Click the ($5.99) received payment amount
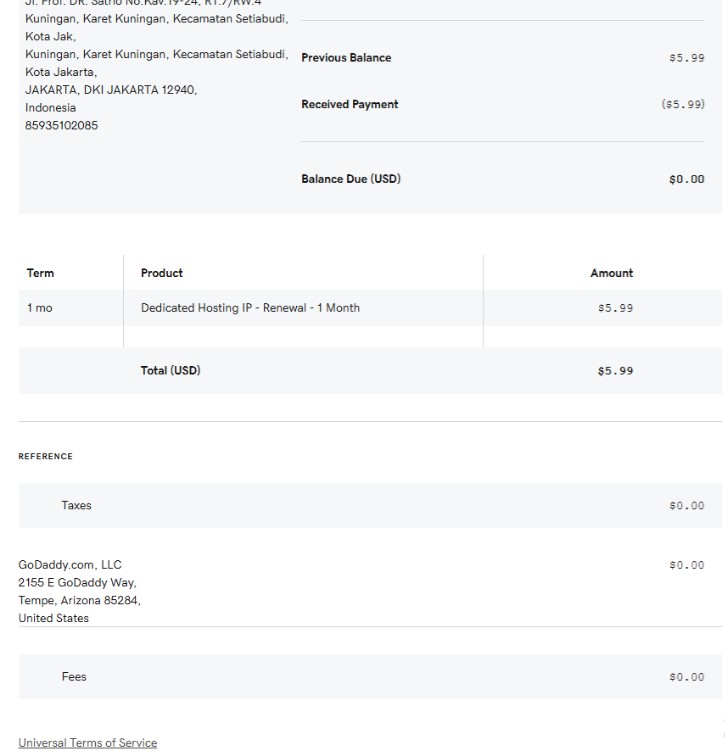Image resolution: width=725 pixels, height=751 pixels. tap(683, 105)
